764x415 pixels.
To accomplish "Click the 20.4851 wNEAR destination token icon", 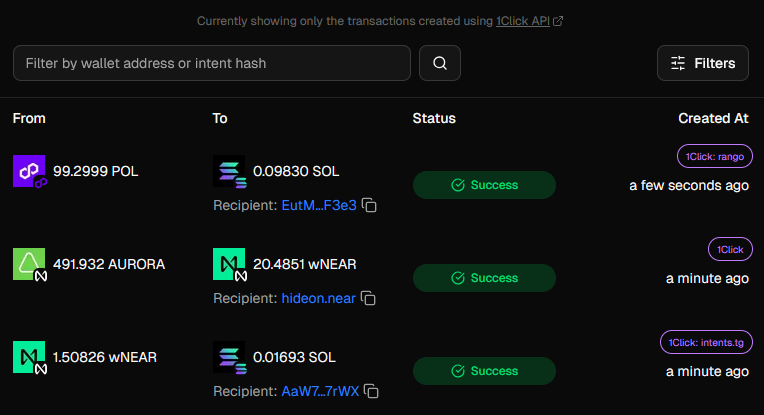I will [x=229, y=264].
